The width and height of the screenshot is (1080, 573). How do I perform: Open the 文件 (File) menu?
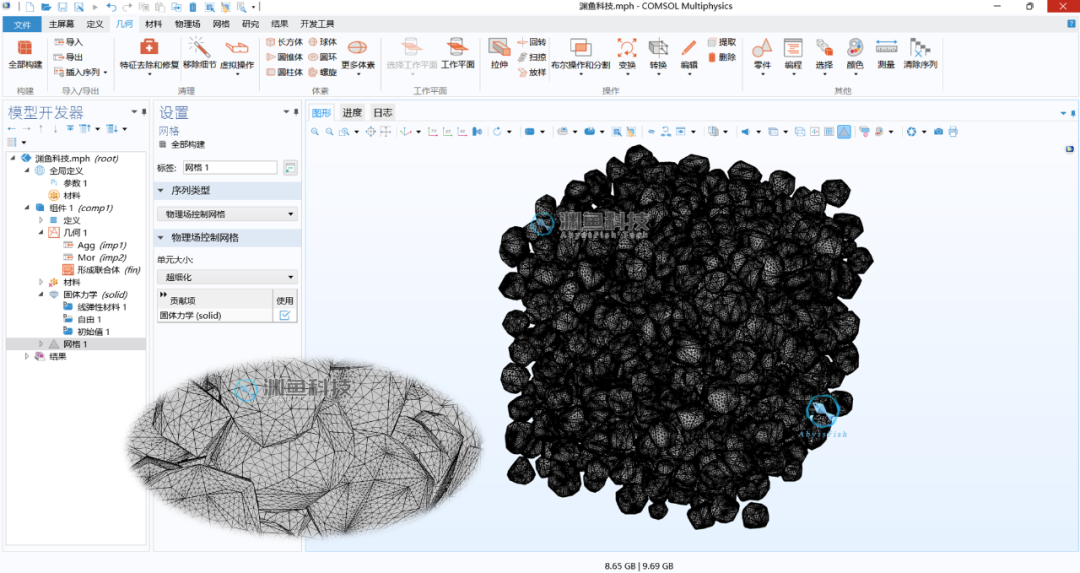tap(22, 24)
